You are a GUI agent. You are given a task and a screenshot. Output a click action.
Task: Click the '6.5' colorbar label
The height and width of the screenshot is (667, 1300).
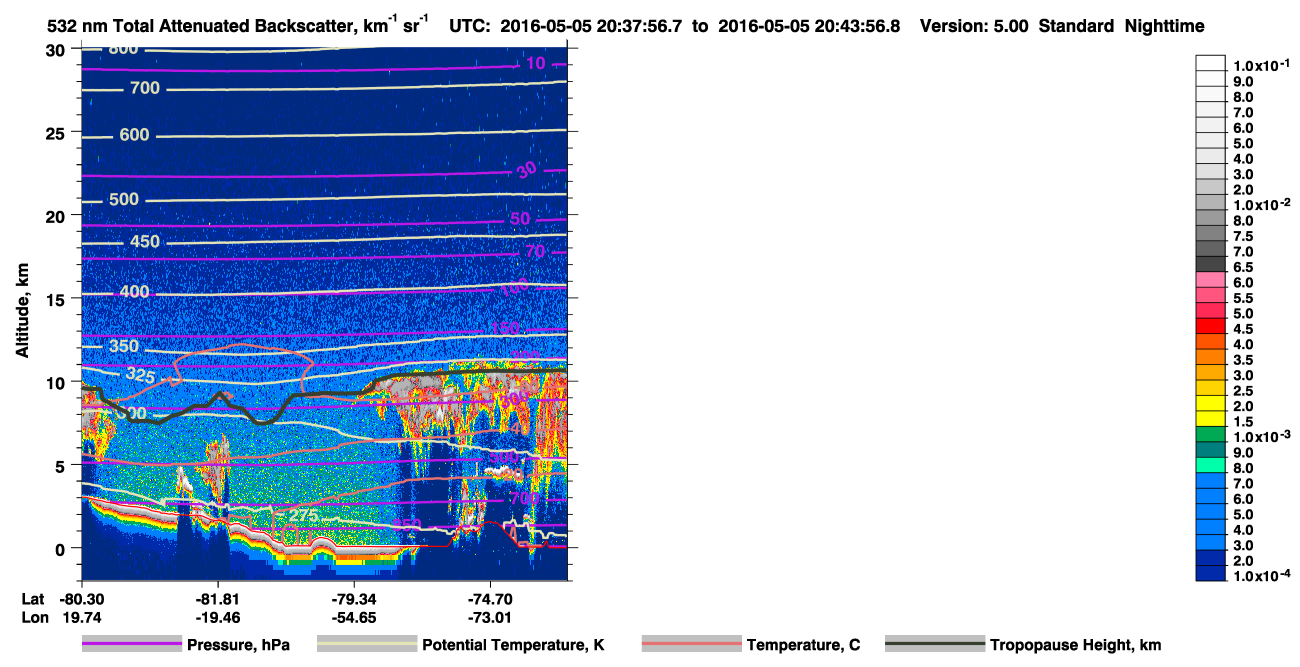(x=1245, y=267)
